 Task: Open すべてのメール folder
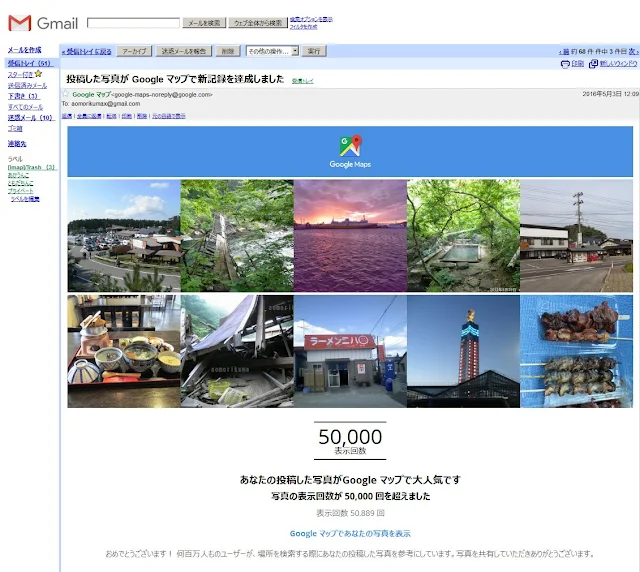pos(25,107)
